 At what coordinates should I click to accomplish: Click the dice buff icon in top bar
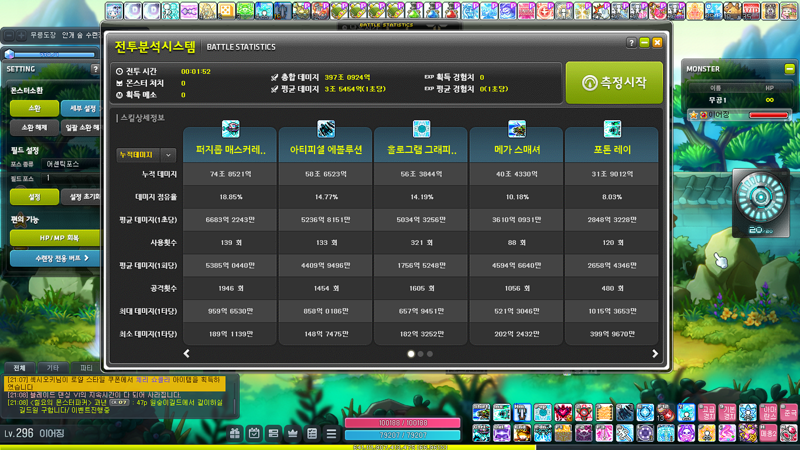(x=227, y=10)
